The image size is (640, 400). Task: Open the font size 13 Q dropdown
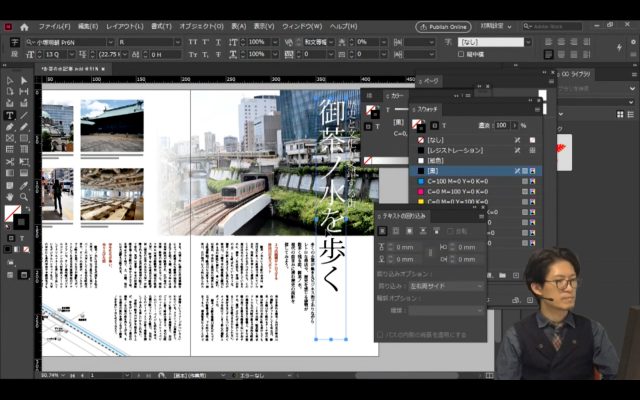point(72,54)
